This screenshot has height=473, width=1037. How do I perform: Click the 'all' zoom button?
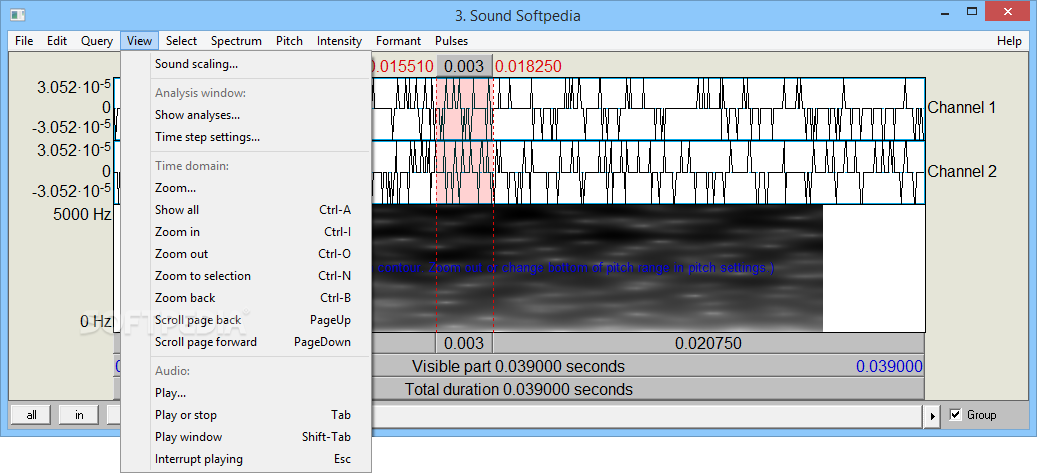[31, 415]
